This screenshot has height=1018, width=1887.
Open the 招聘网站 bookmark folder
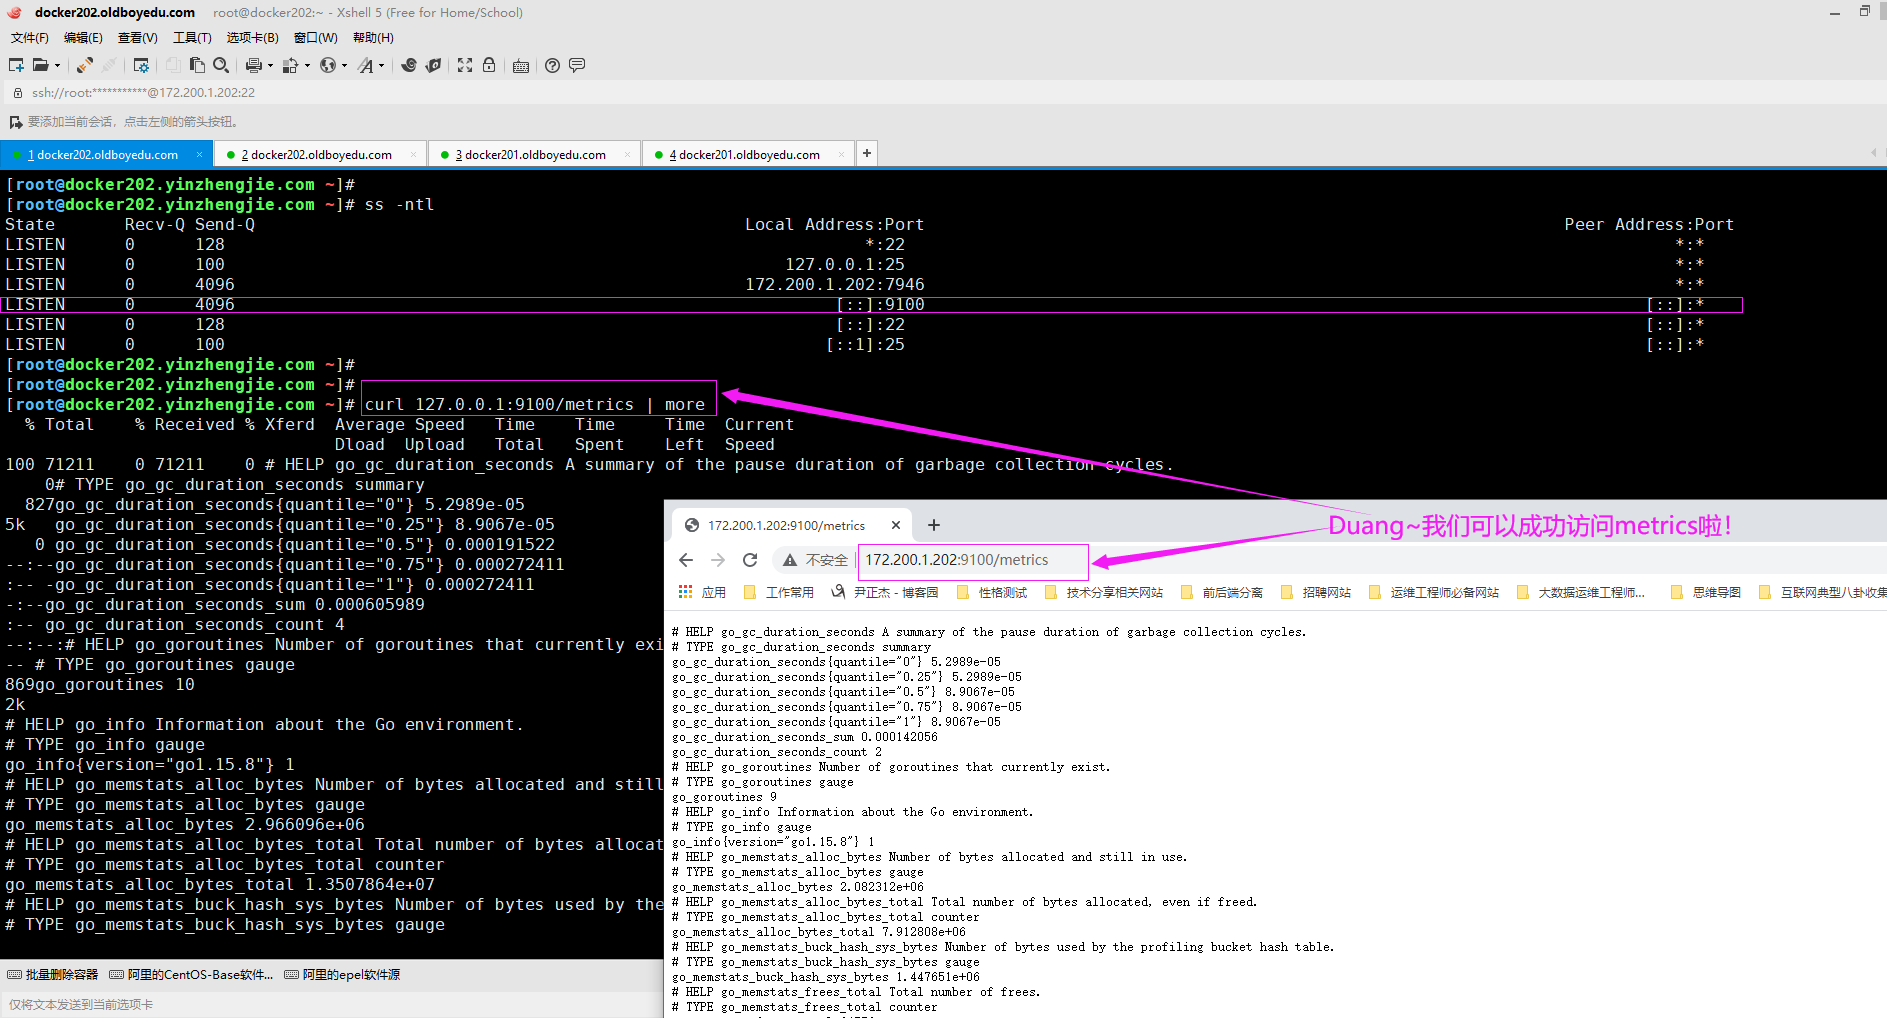pos(1316,593)
